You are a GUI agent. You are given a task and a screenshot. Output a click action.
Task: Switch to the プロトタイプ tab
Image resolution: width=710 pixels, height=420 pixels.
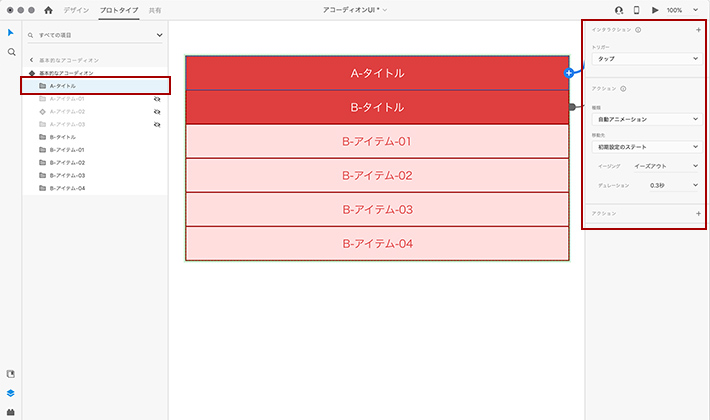[x=119, y=10]
